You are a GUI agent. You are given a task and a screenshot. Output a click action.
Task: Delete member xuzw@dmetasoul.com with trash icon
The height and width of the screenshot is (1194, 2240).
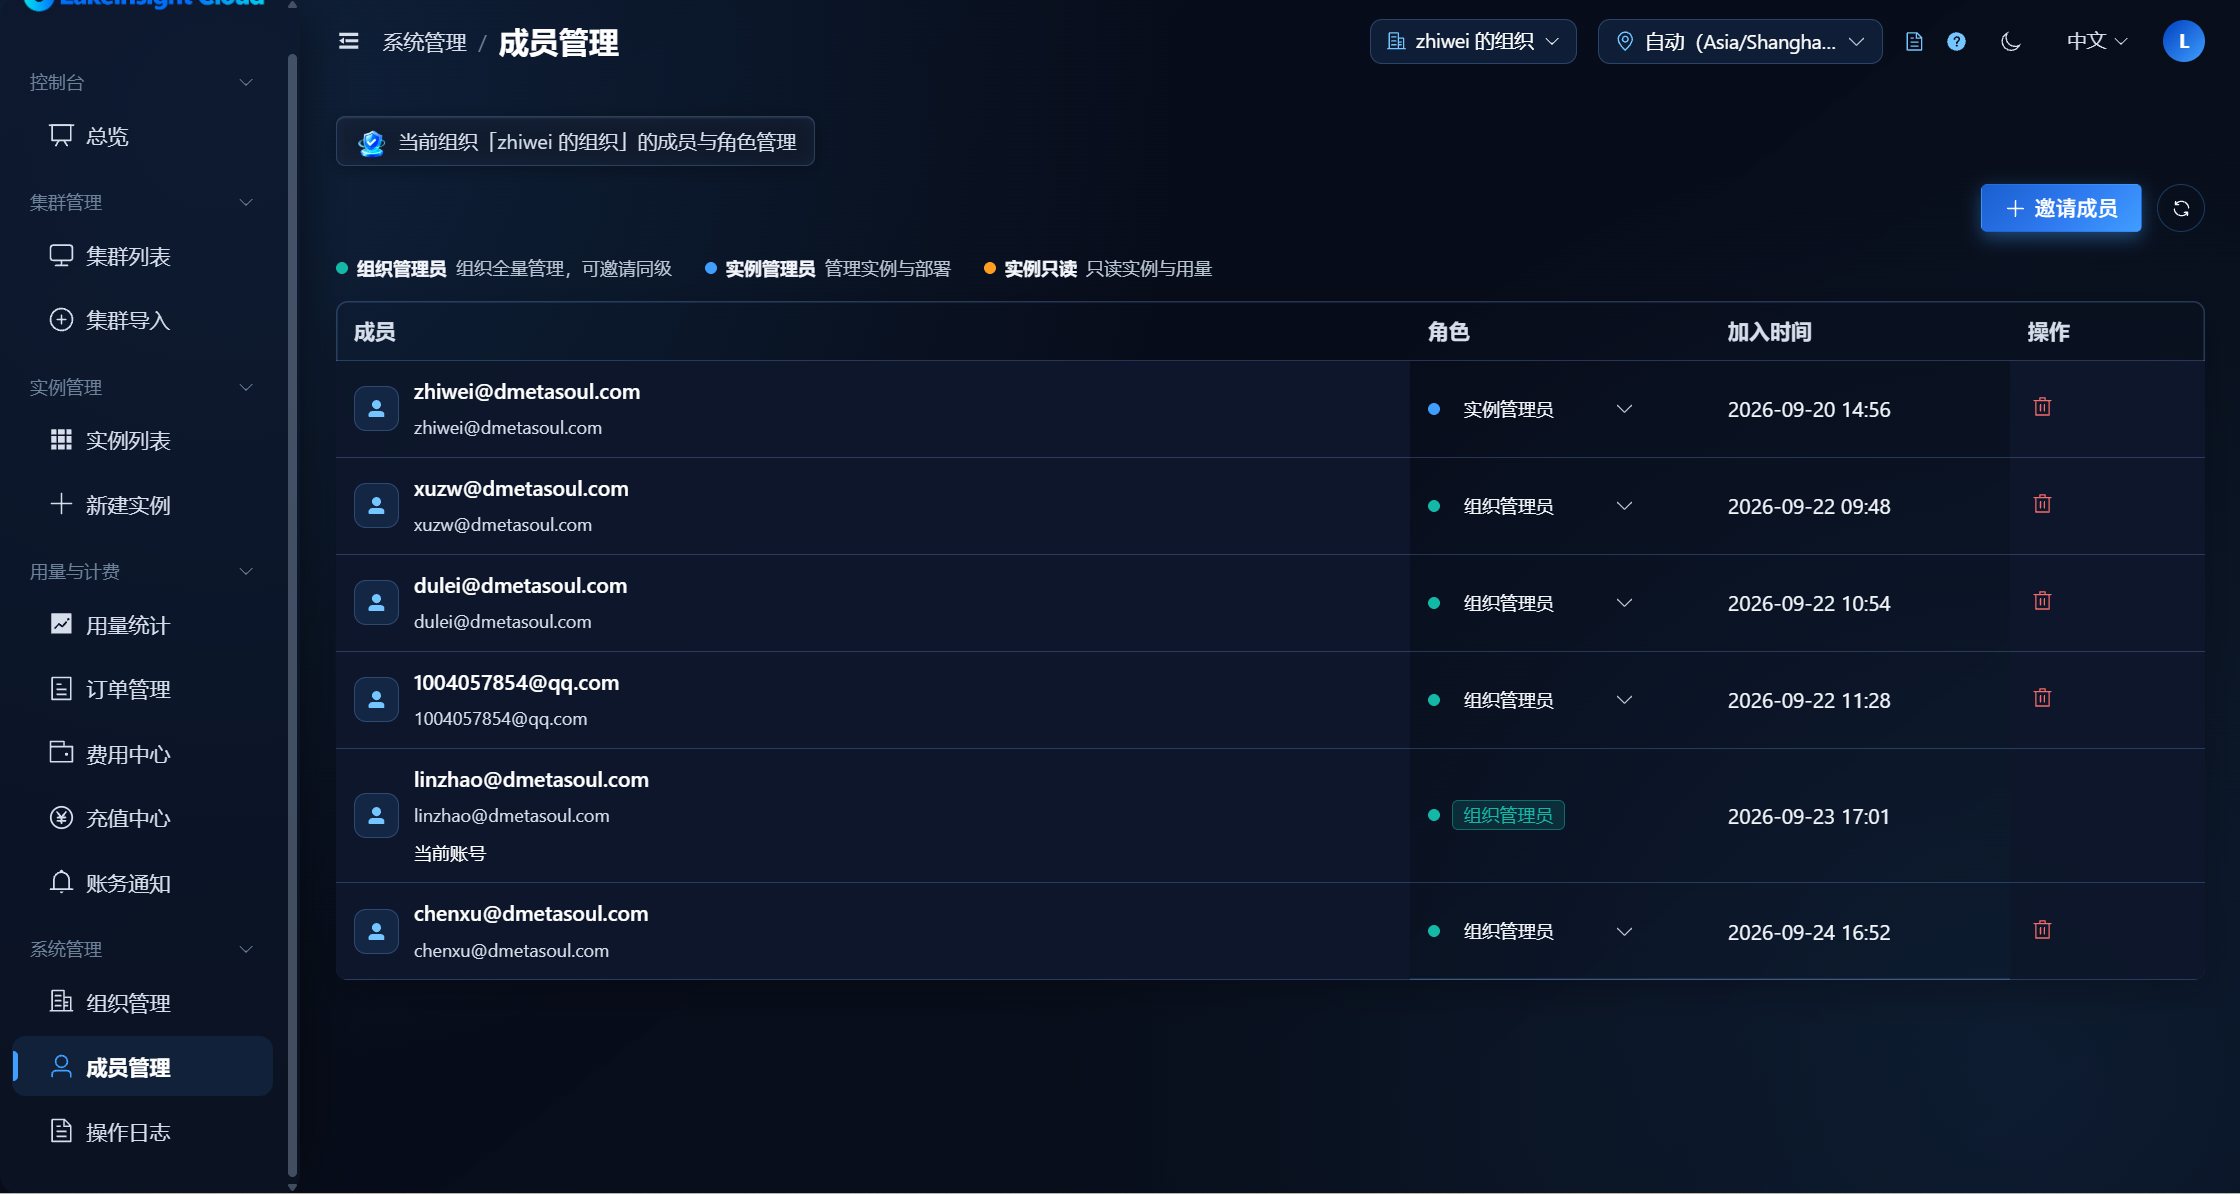(x=2042, y=504)
